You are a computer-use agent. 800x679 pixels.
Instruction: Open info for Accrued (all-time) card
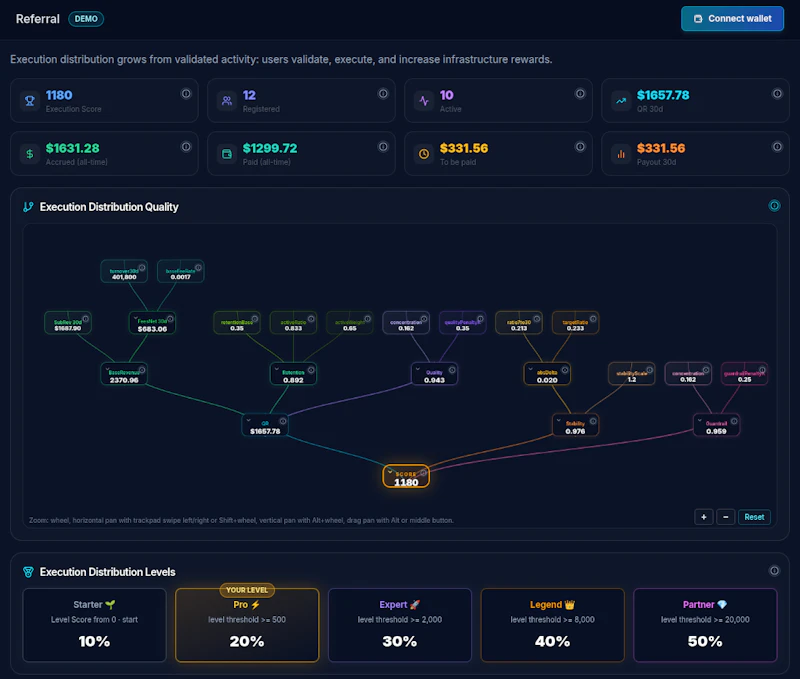186,147
